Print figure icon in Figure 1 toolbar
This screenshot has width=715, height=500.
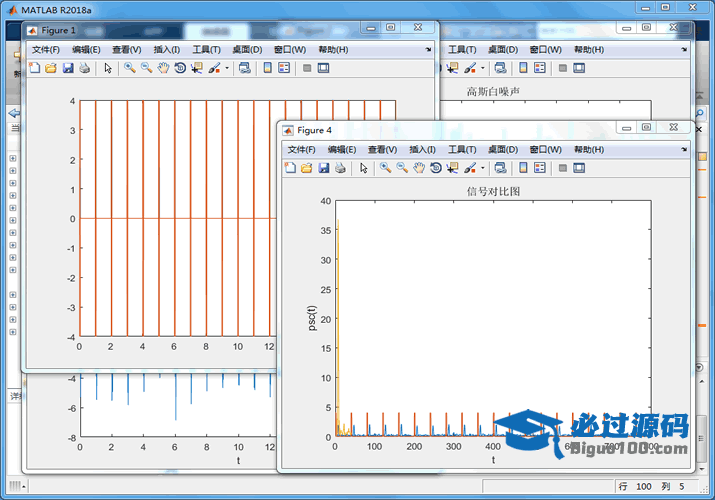84,68
